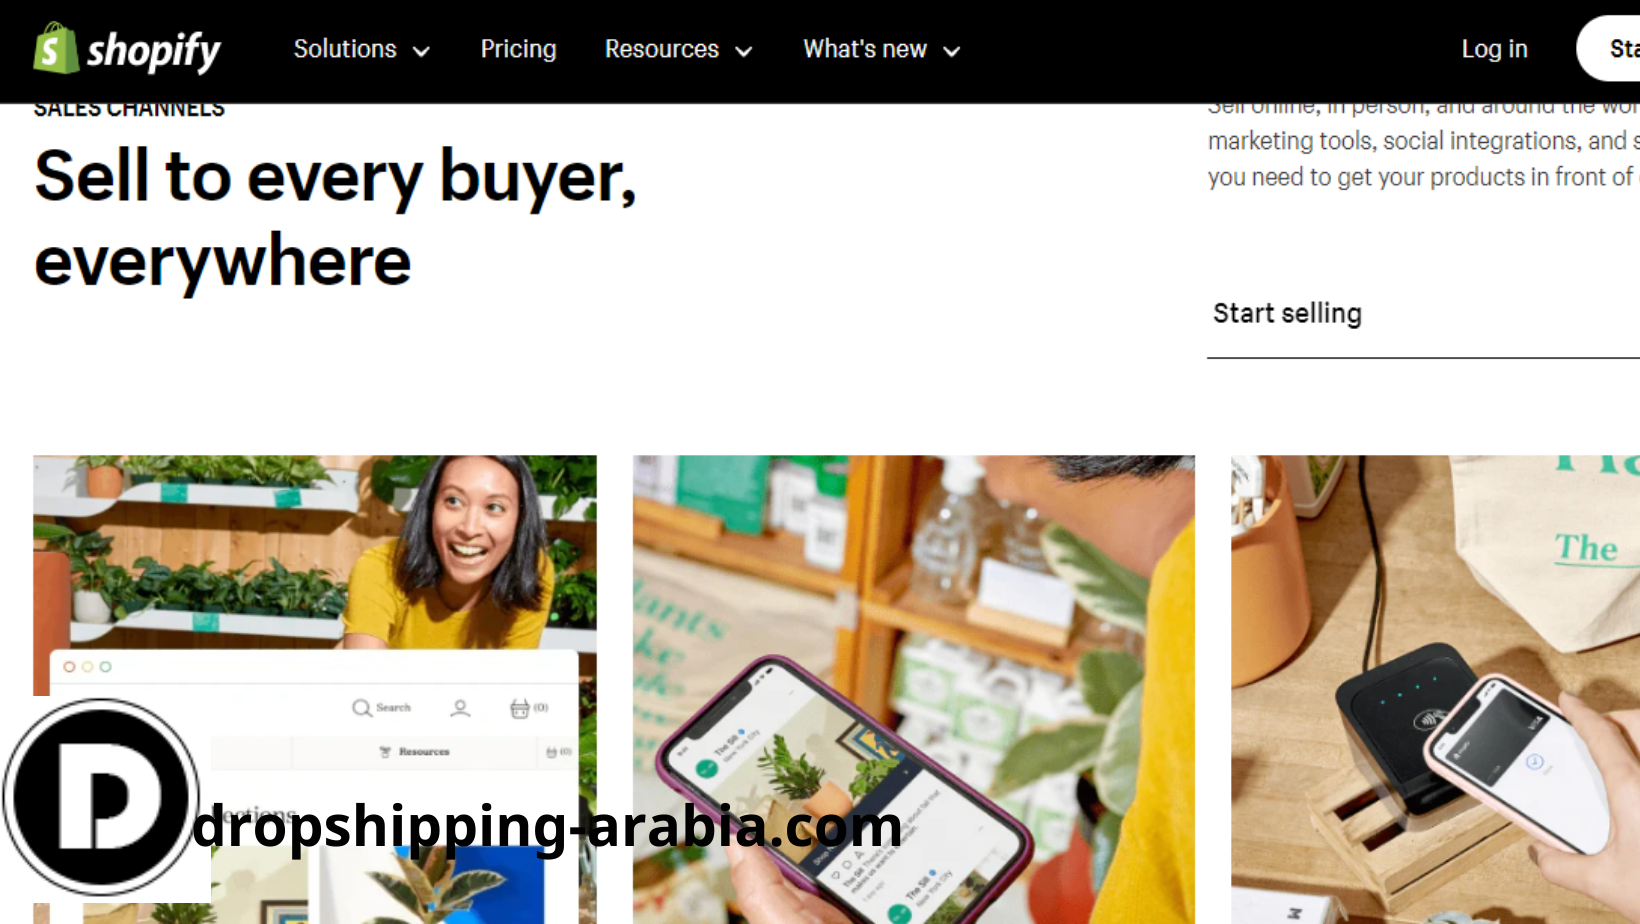Screen dimensions: 1640x924
Task: Click the white Start button in header
Action: tap(1610, 48)
